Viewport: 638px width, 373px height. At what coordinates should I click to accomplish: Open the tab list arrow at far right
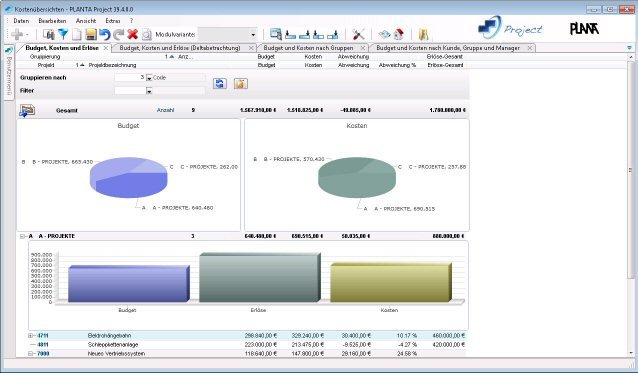tap(630, 48)
